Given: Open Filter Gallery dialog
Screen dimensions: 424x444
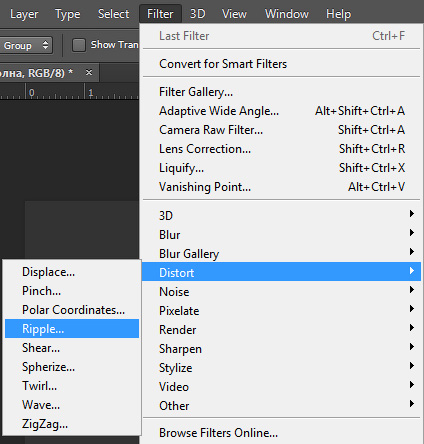Looking at the screenshot, I should [x=281, y=92].
